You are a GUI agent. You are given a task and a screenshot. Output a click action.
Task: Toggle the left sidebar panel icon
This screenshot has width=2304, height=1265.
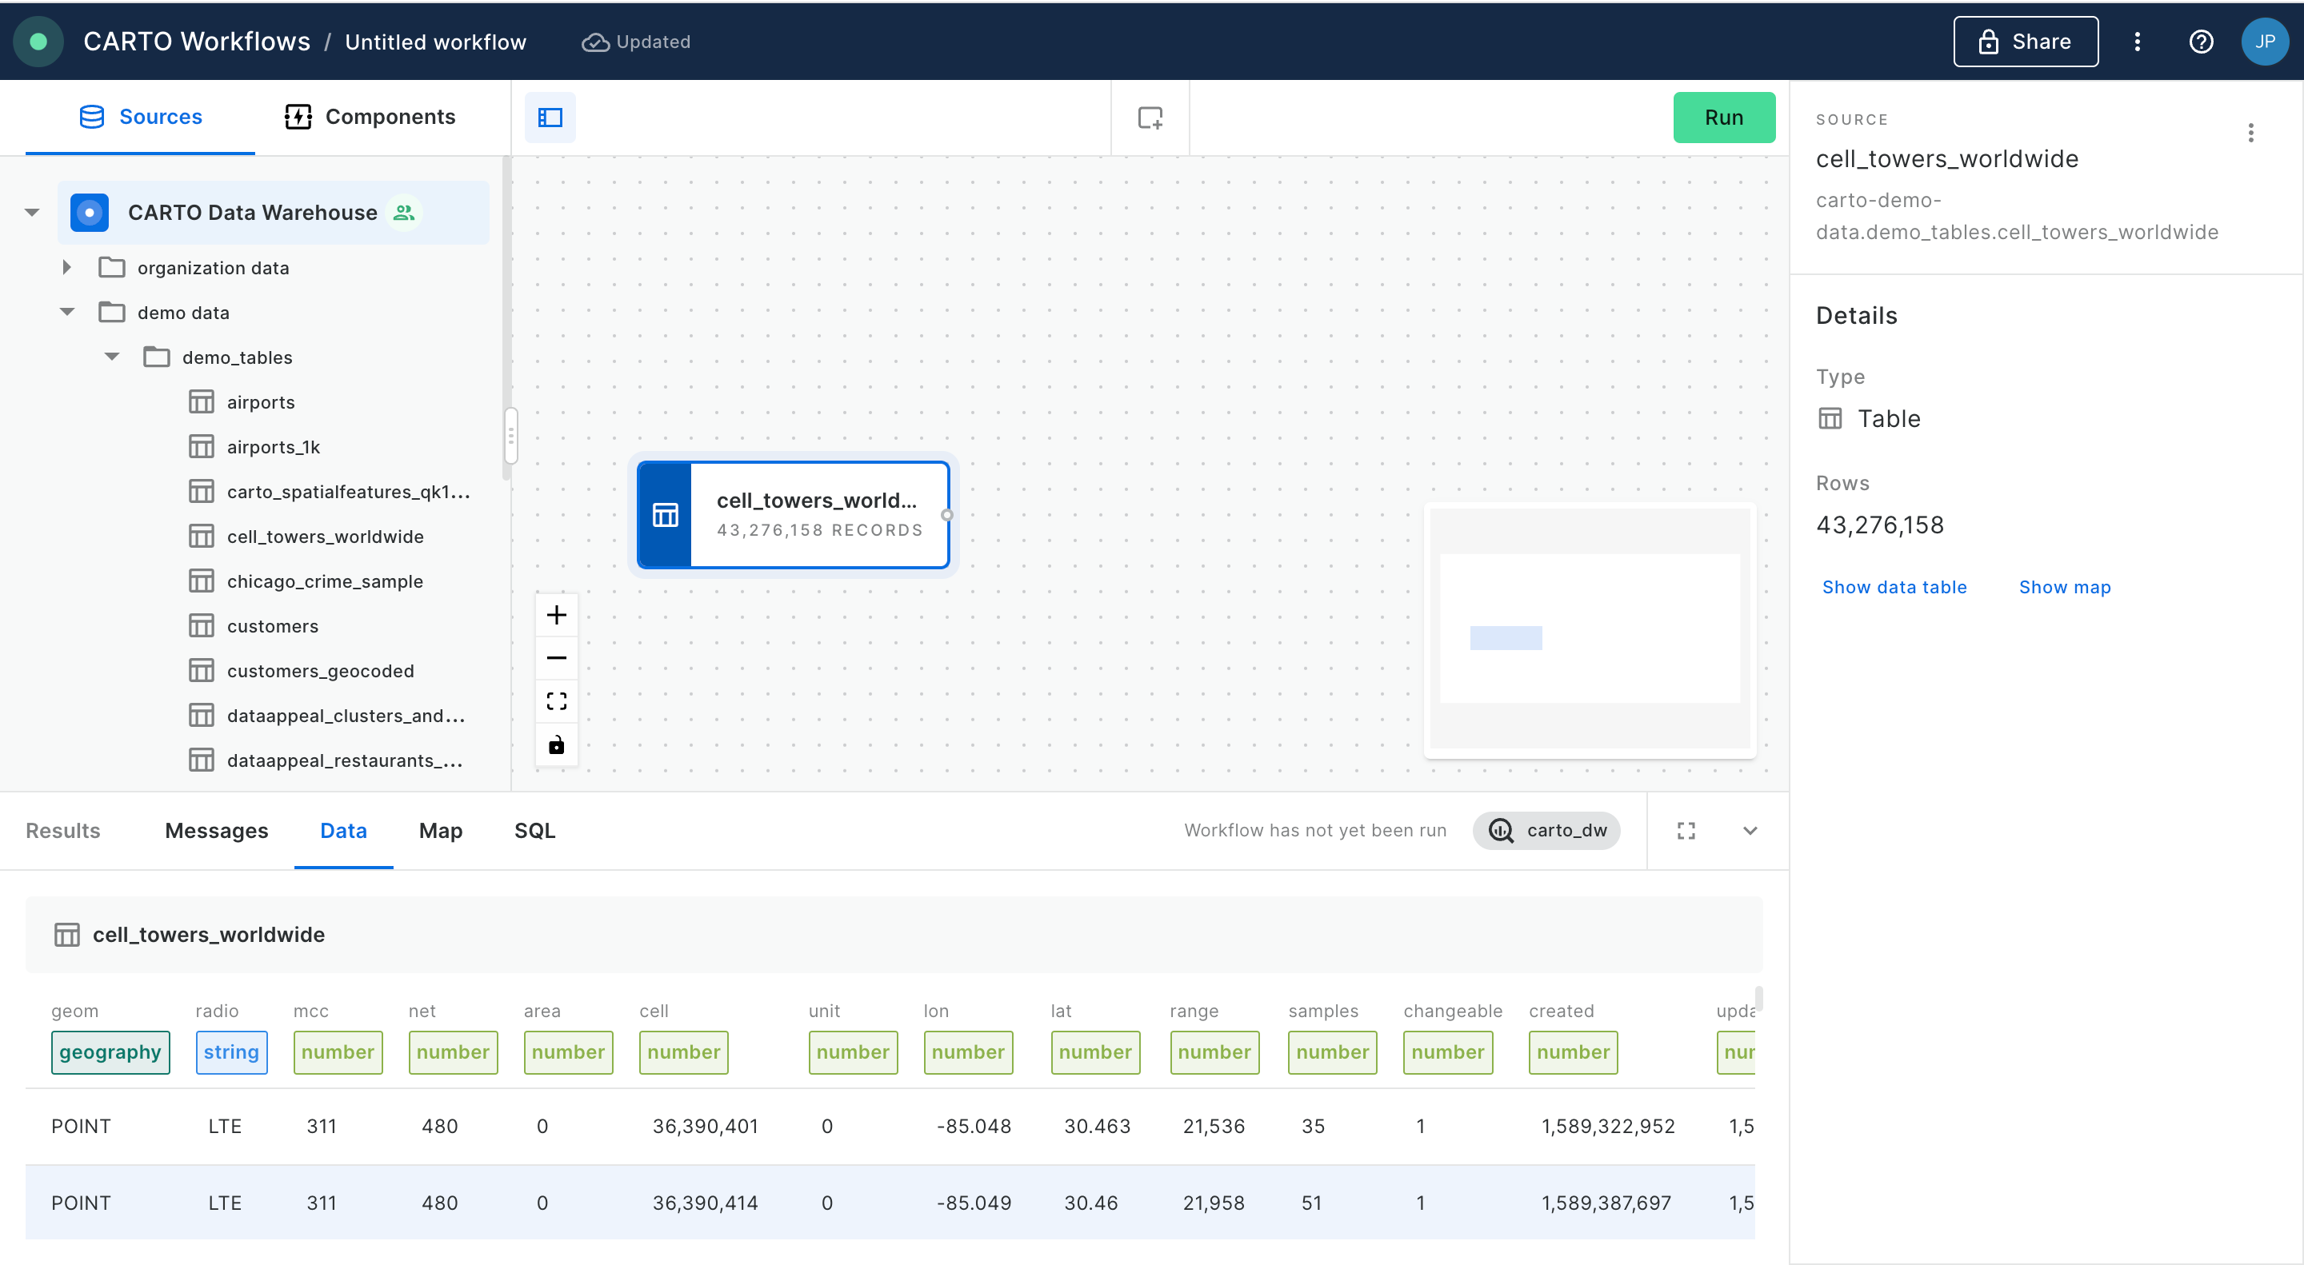550,117
